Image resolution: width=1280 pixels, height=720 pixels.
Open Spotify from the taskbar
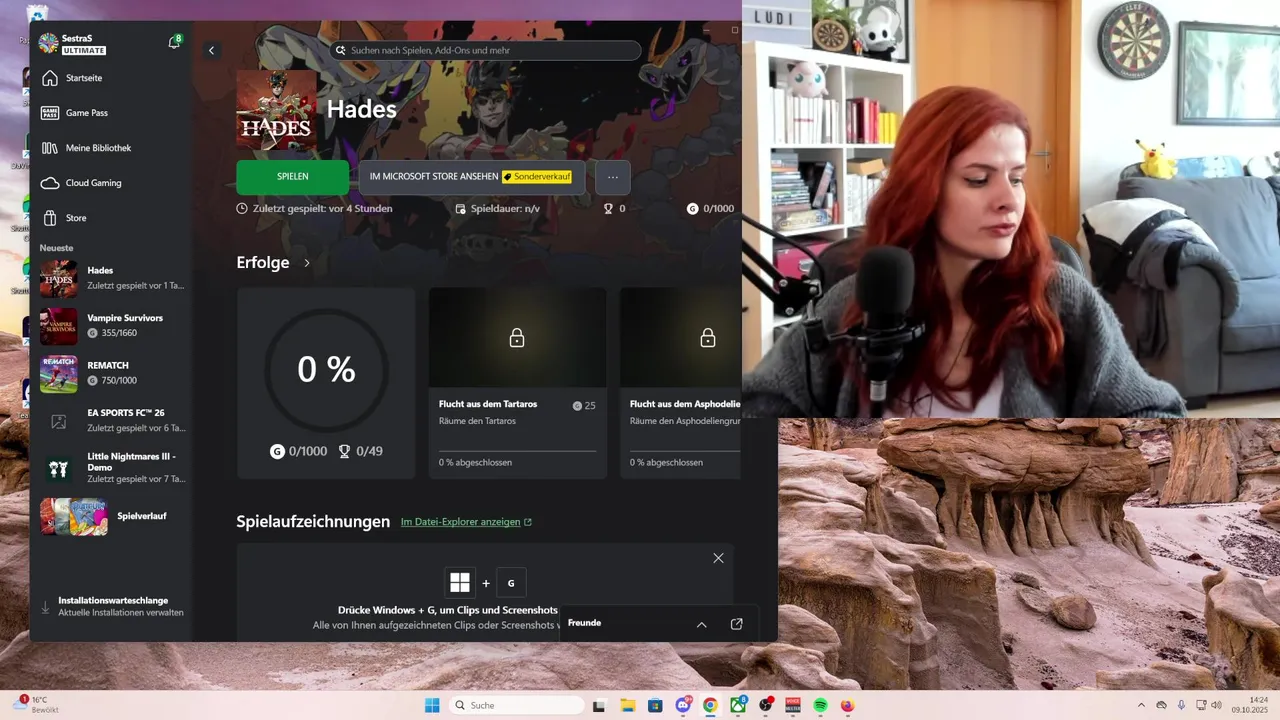tap(821, 705)
